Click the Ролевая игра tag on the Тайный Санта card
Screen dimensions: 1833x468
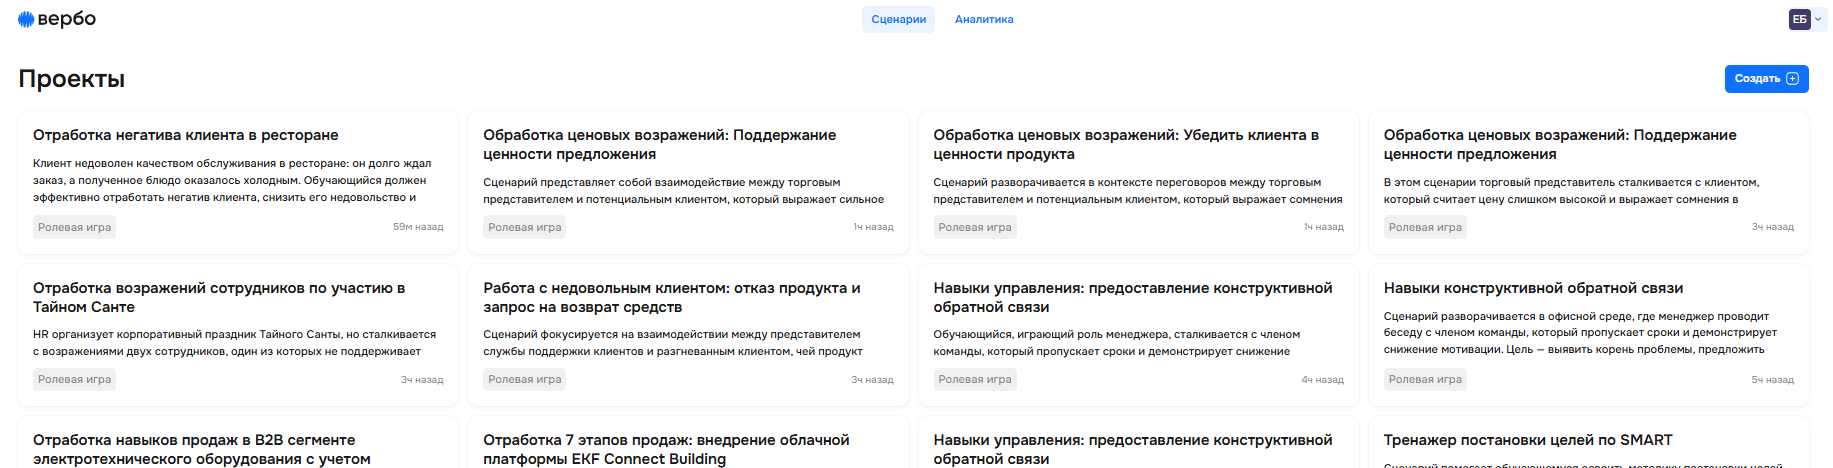tap(75, 380)
